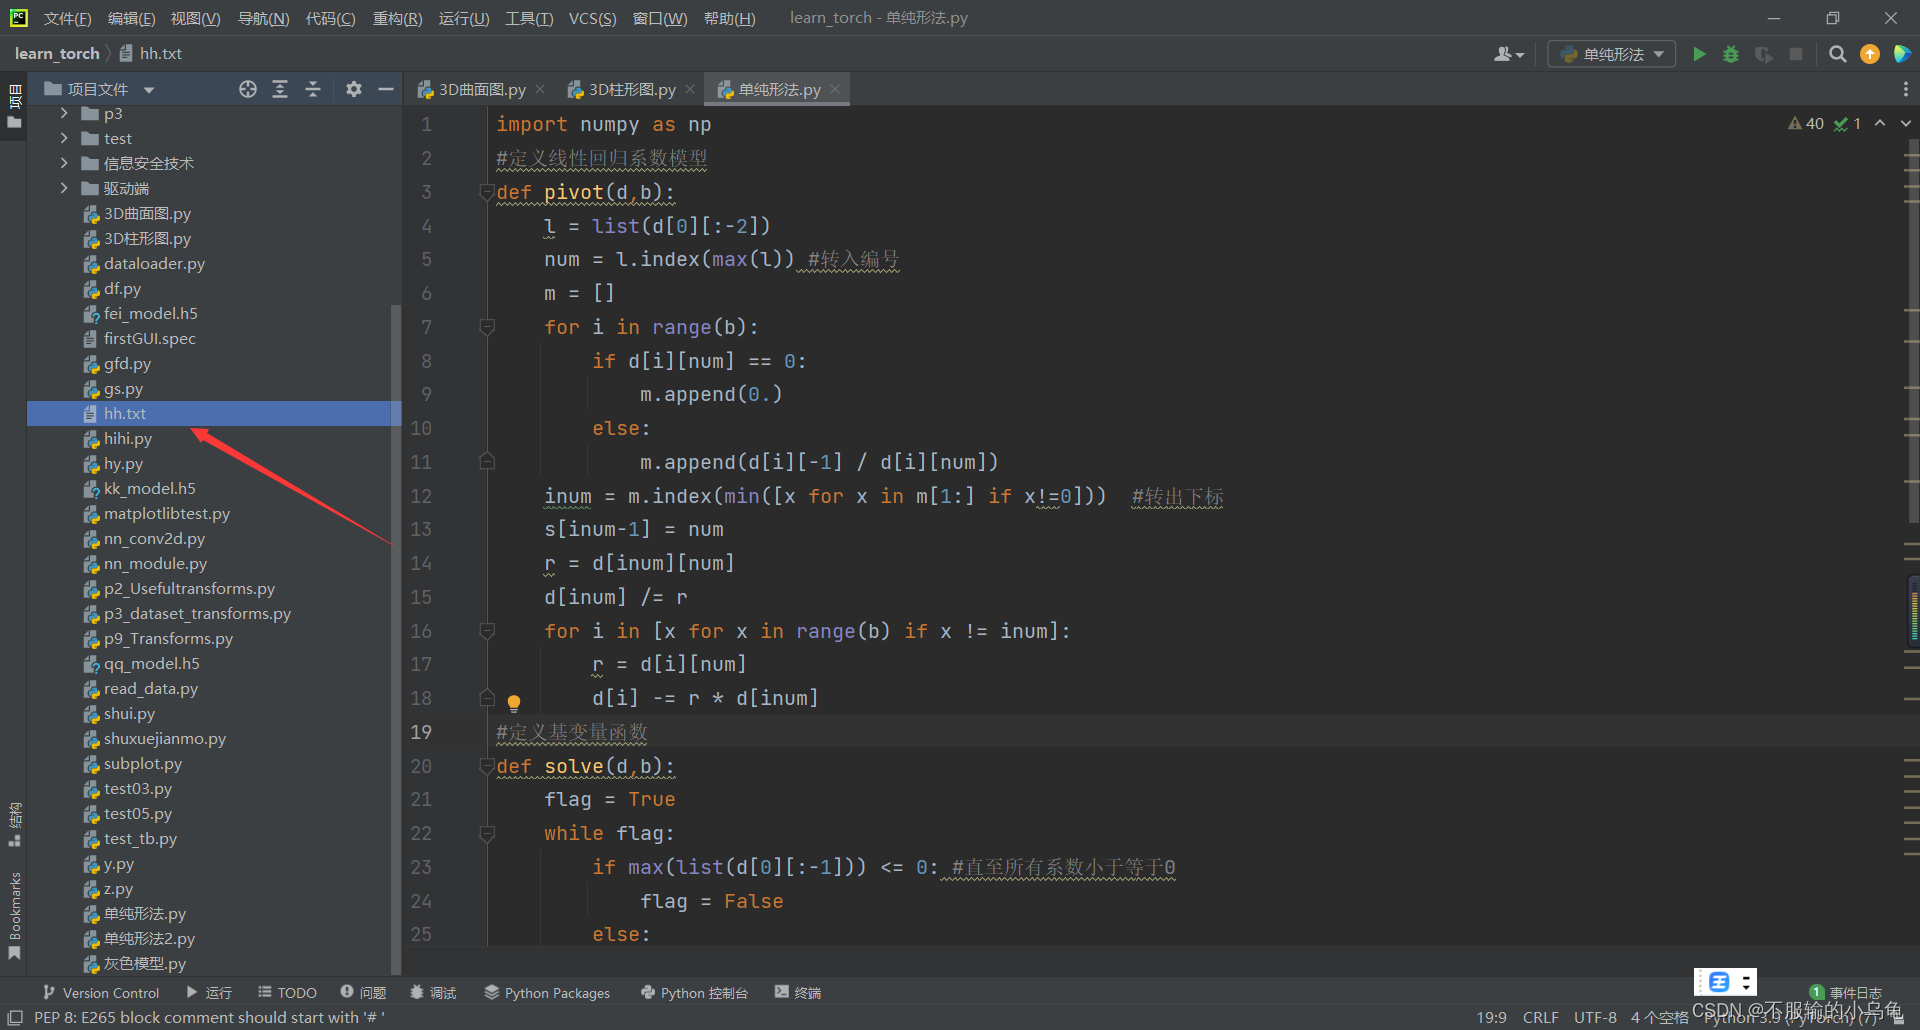Expand the 驱动端 folder
The width and height of the screenshot is (1920, 1030).
pyautogui.click(x=64, y=188)
